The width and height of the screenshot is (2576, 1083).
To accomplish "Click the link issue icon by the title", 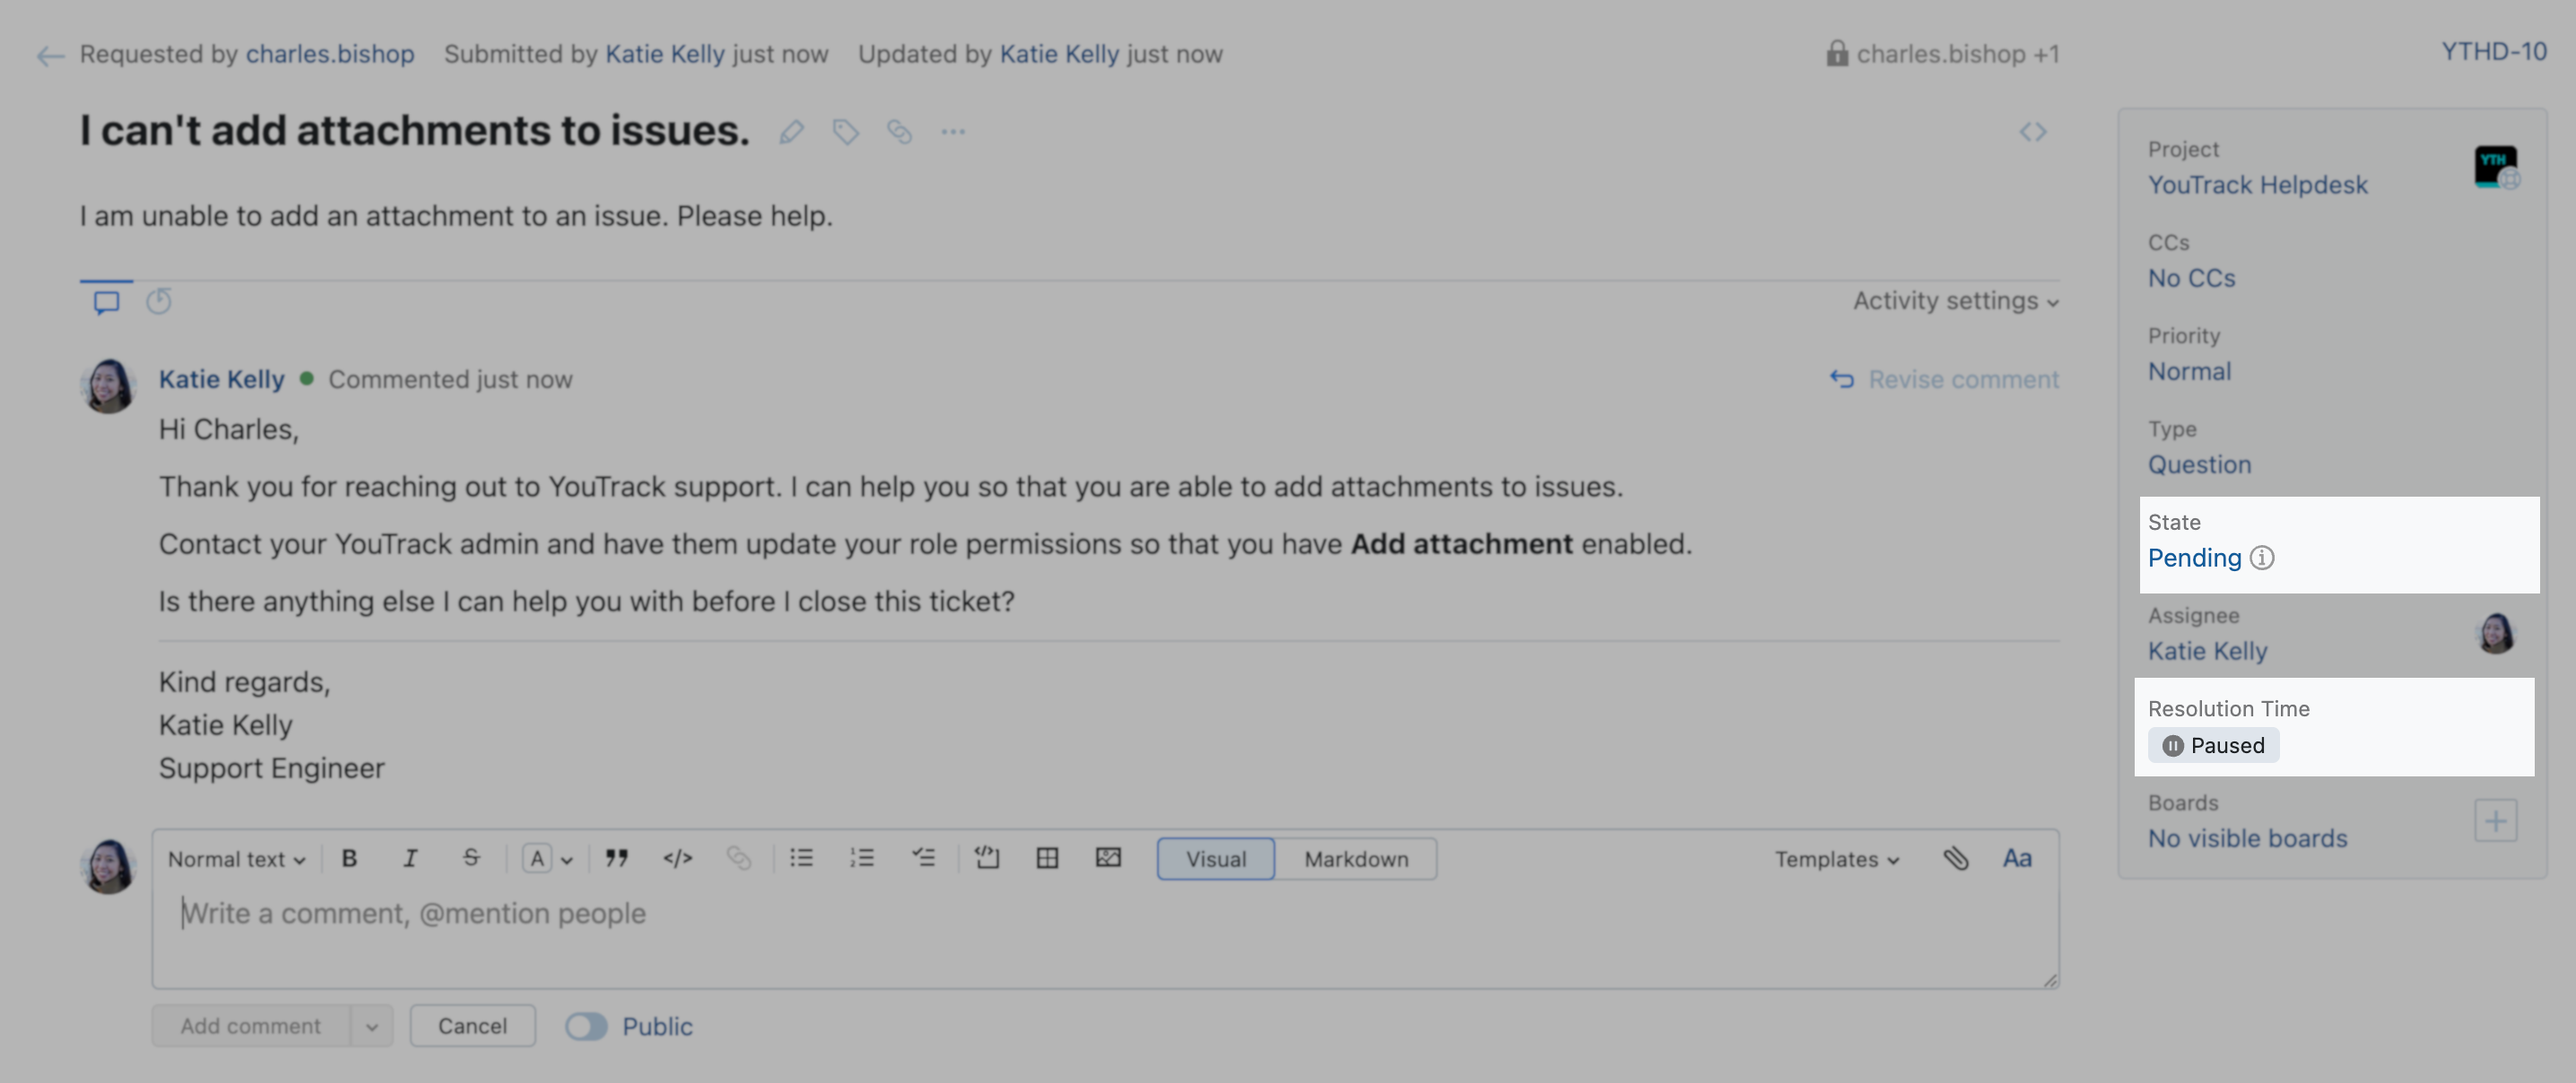I will [899, 132].
